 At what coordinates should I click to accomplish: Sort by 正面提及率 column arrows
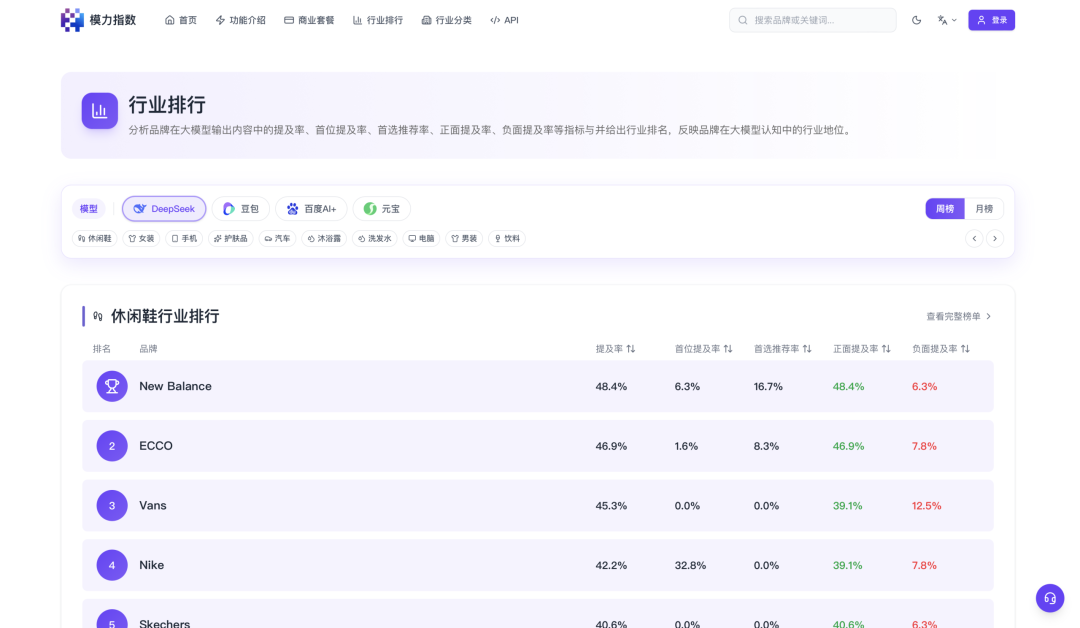click(886, 349)
